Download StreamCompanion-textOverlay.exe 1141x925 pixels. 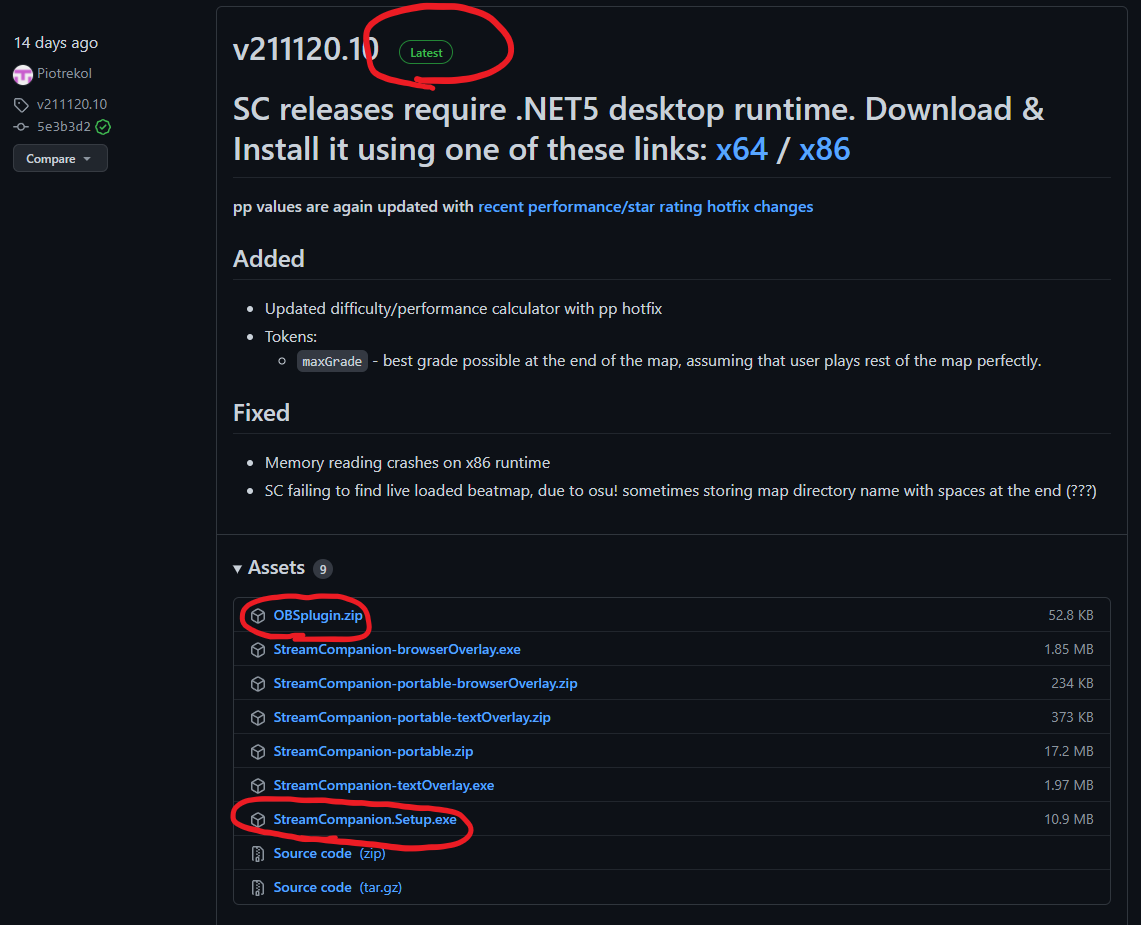383,785
